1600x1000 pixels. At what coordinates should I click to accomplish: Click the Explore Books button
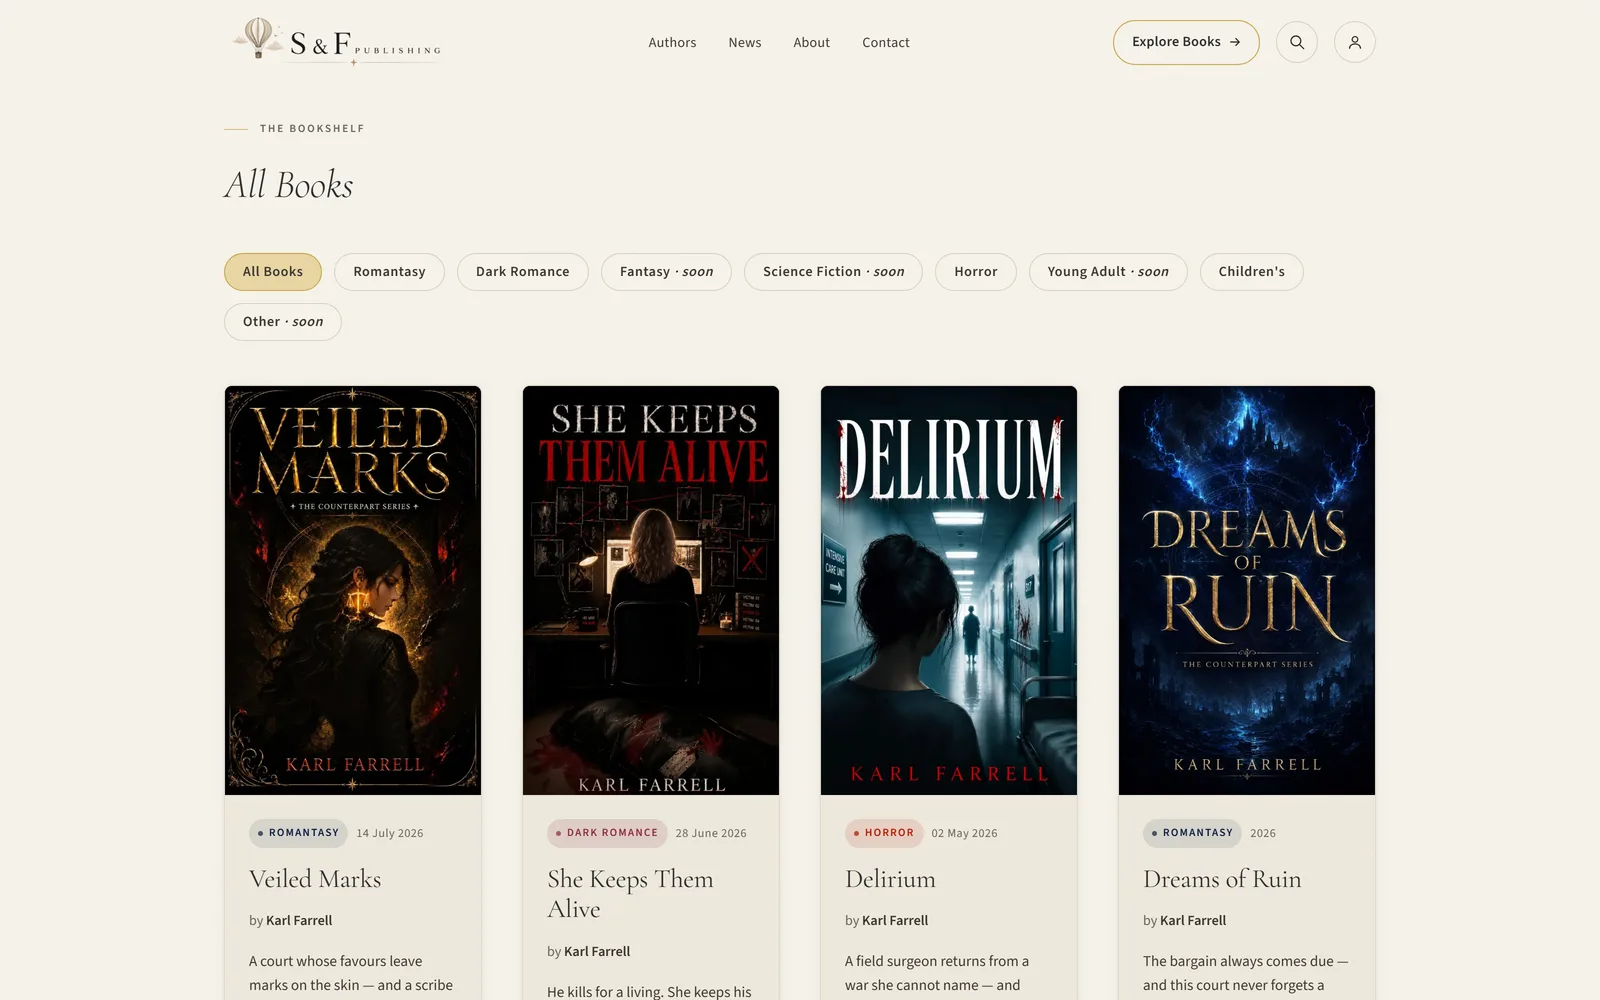pyautogui.click(x=1186, y=42)
